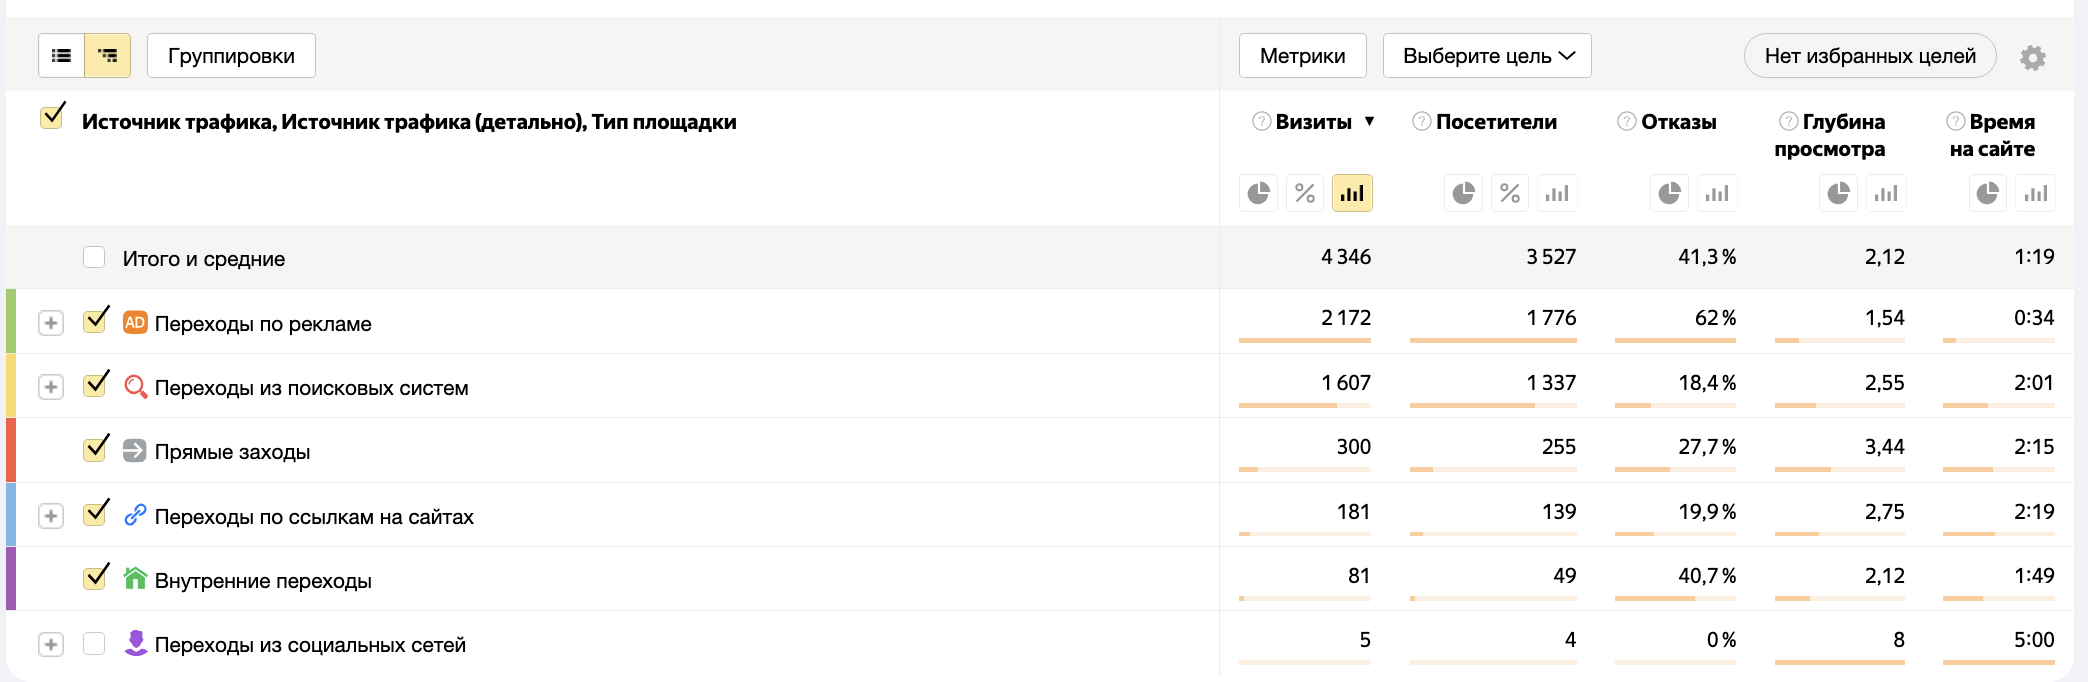This screenshot has height=682, width=2088.
Task: Show pie chart for Визиты column
Action: tap(1258, 193)
